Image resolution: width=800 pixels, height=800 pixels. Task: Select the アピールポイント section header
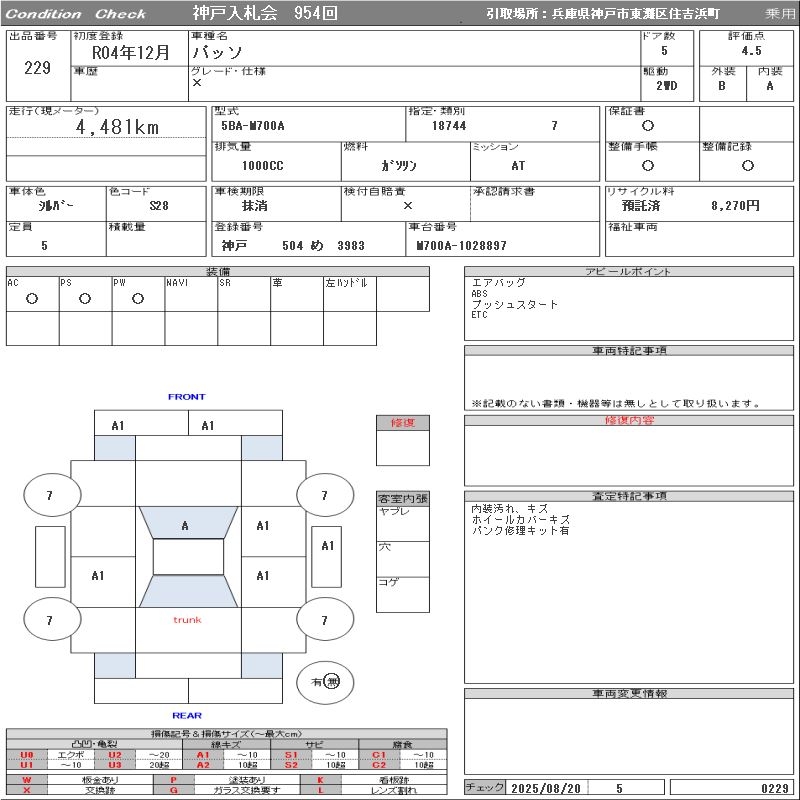(x=628, y=272)
